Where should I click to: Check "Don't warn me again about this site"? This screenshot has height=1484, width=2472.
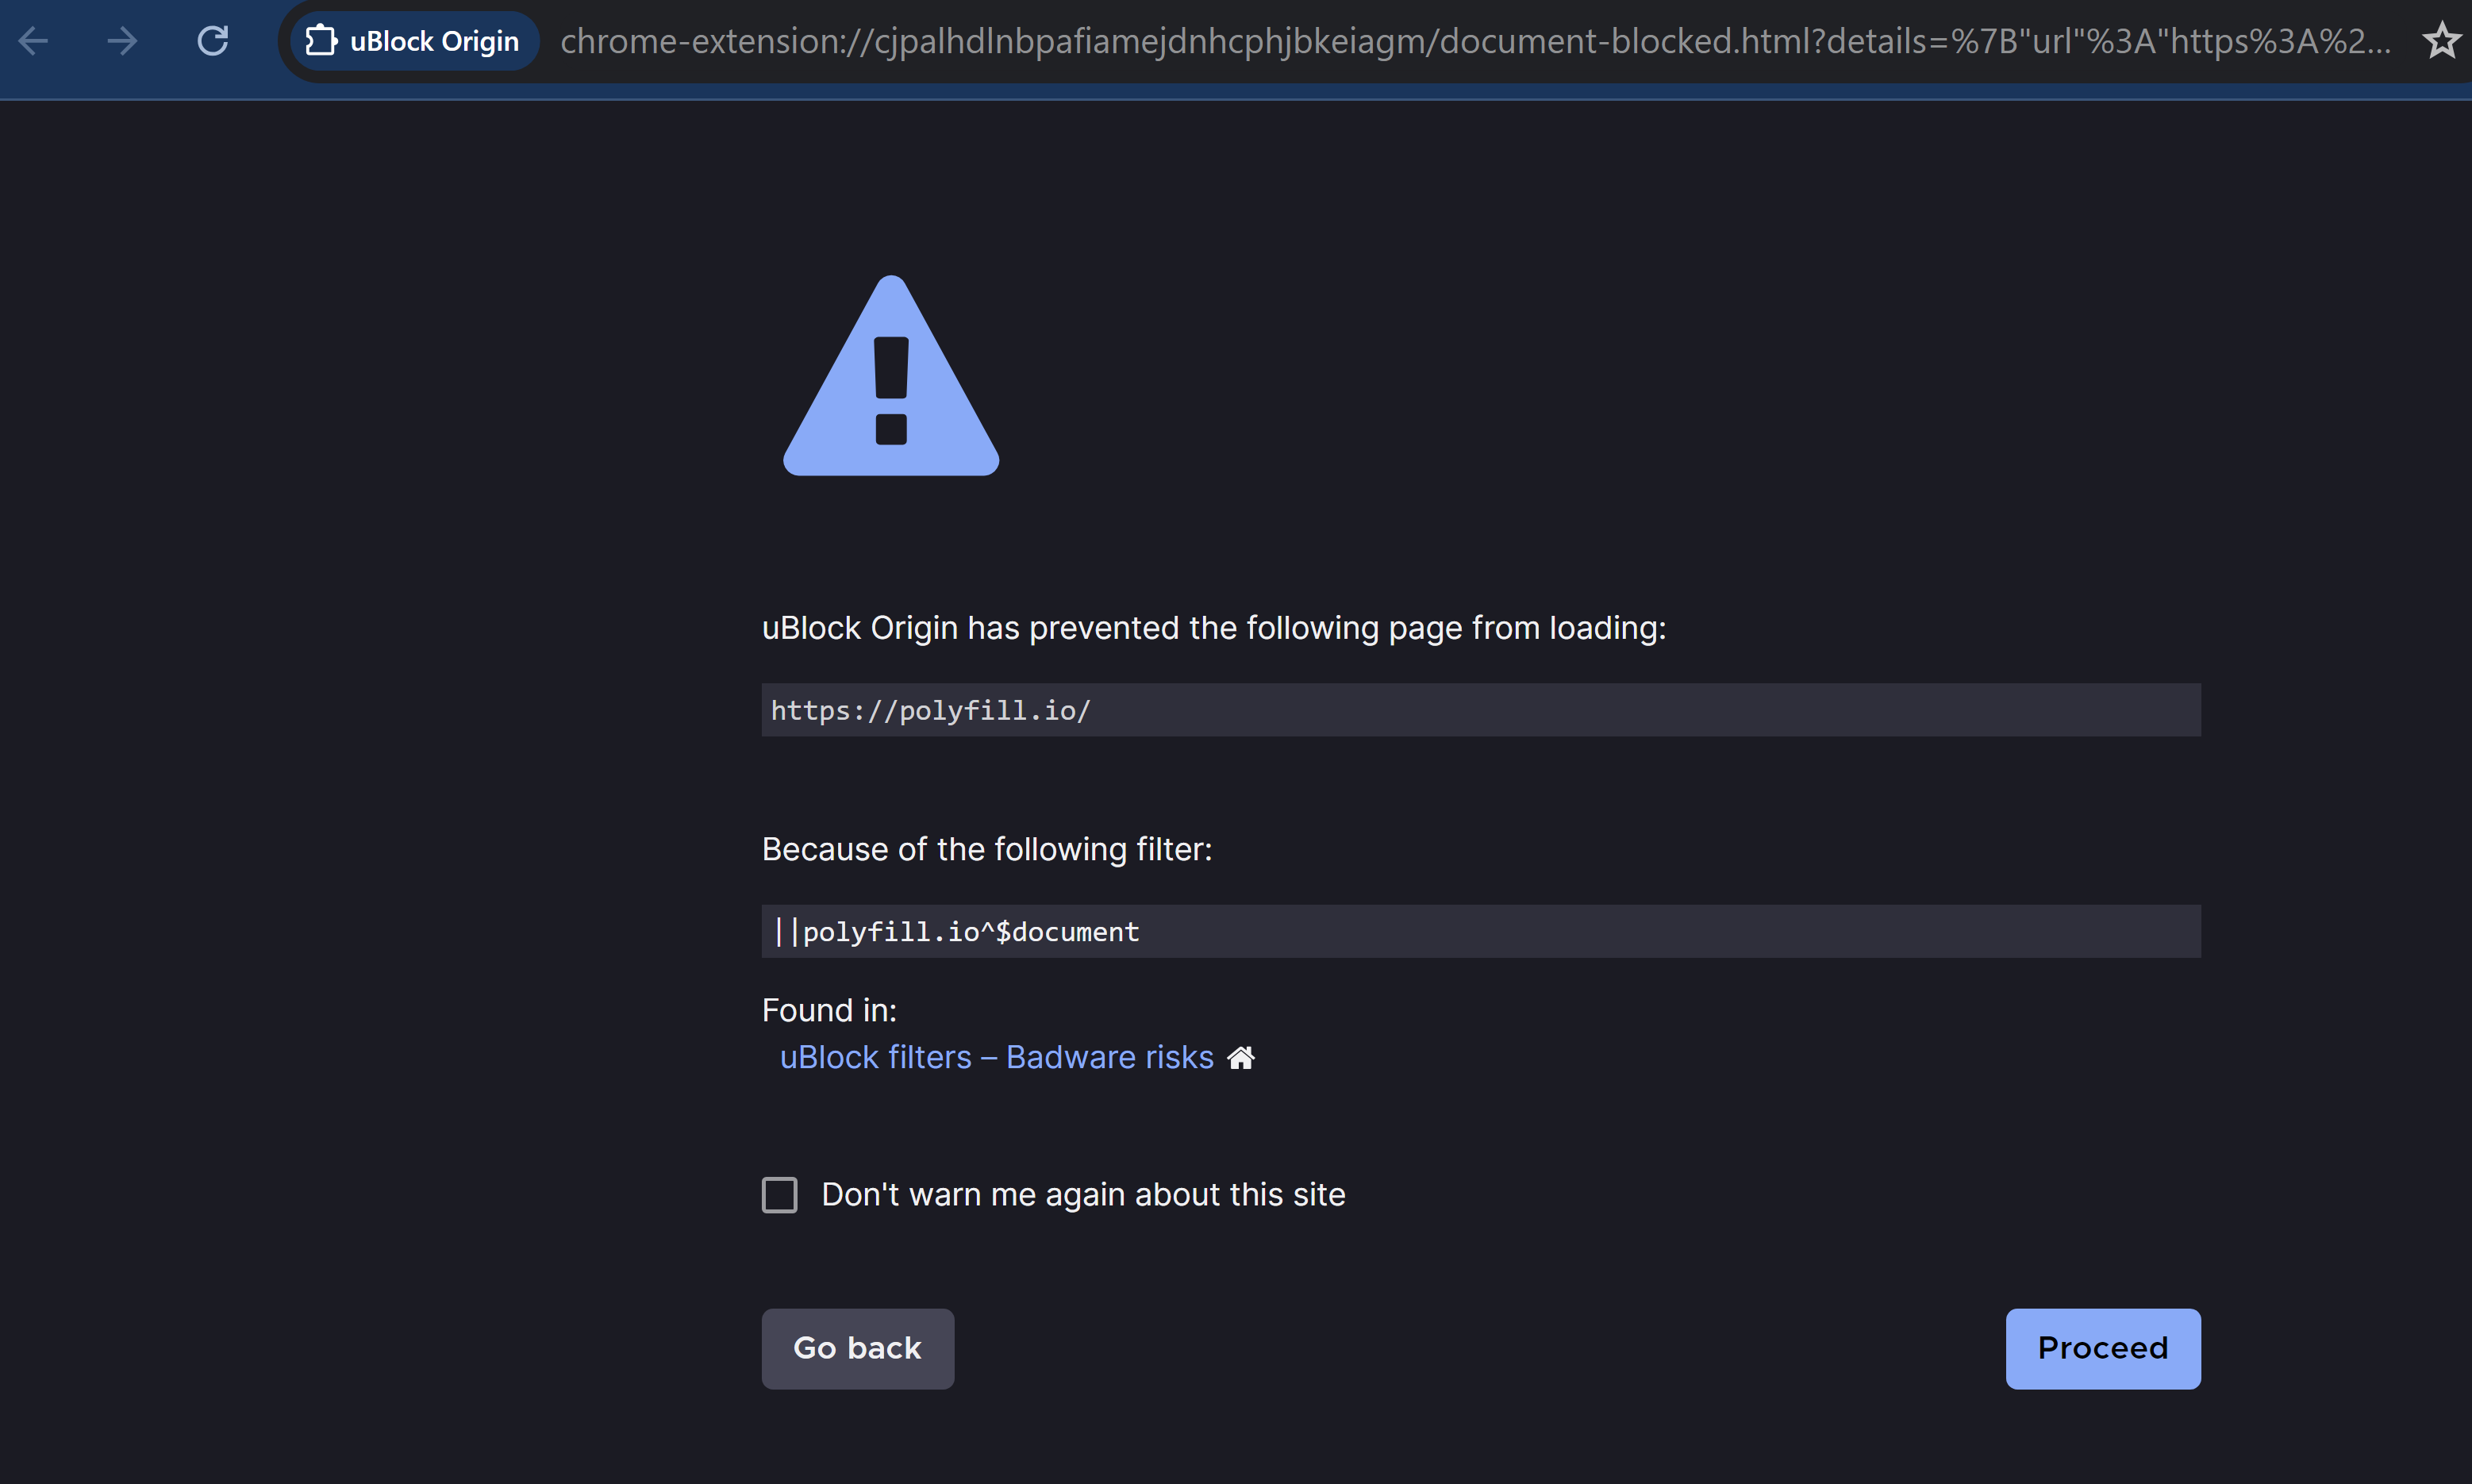779,1194
